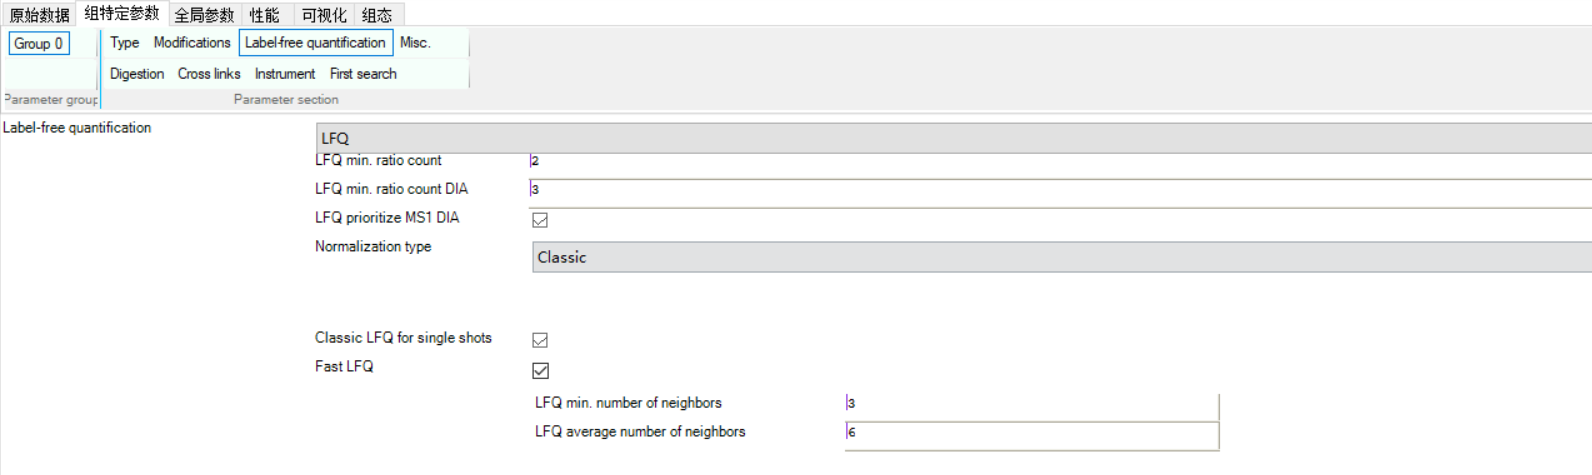Viewport: 1592px width, 475px height.
Task: Open the Instrument parameter section
Action: (x=285, y=74)
